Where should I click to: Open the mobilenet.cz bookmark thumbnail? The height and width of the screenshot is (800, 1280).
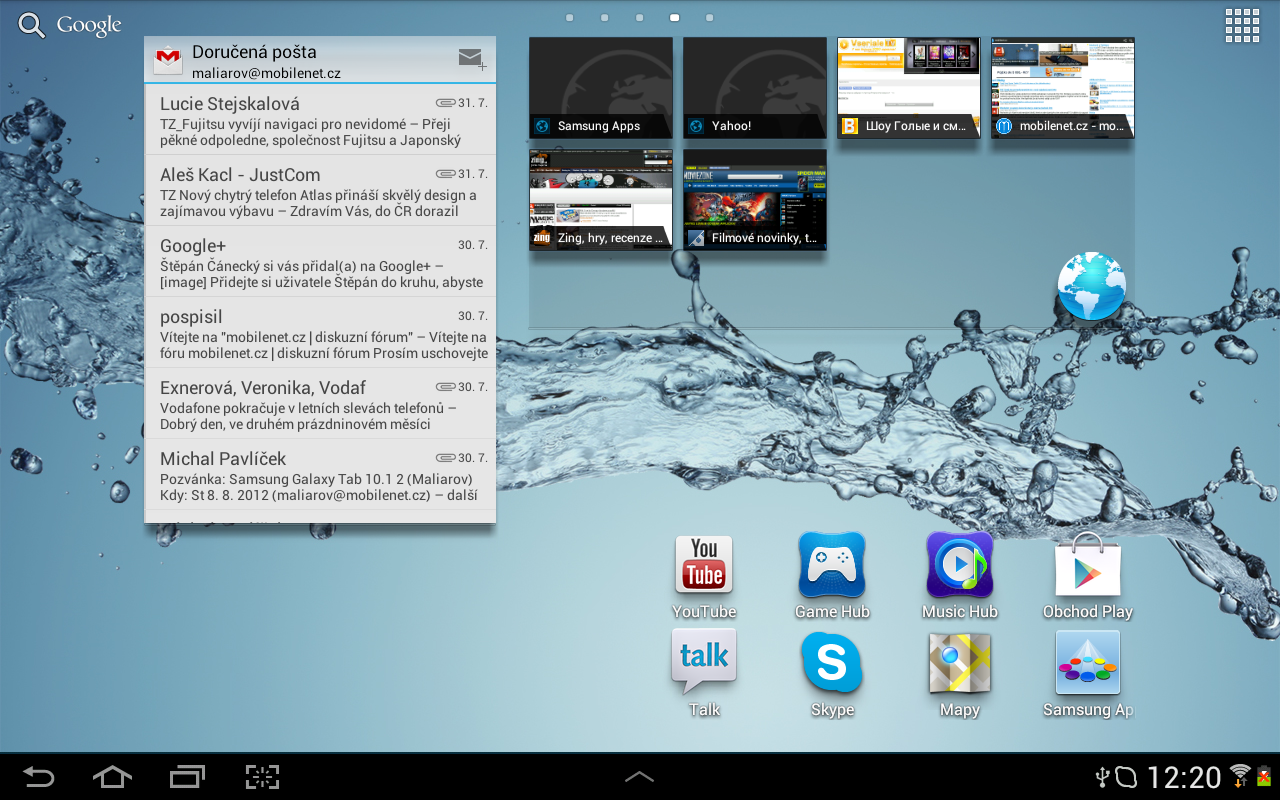[x=1062, y=88]
